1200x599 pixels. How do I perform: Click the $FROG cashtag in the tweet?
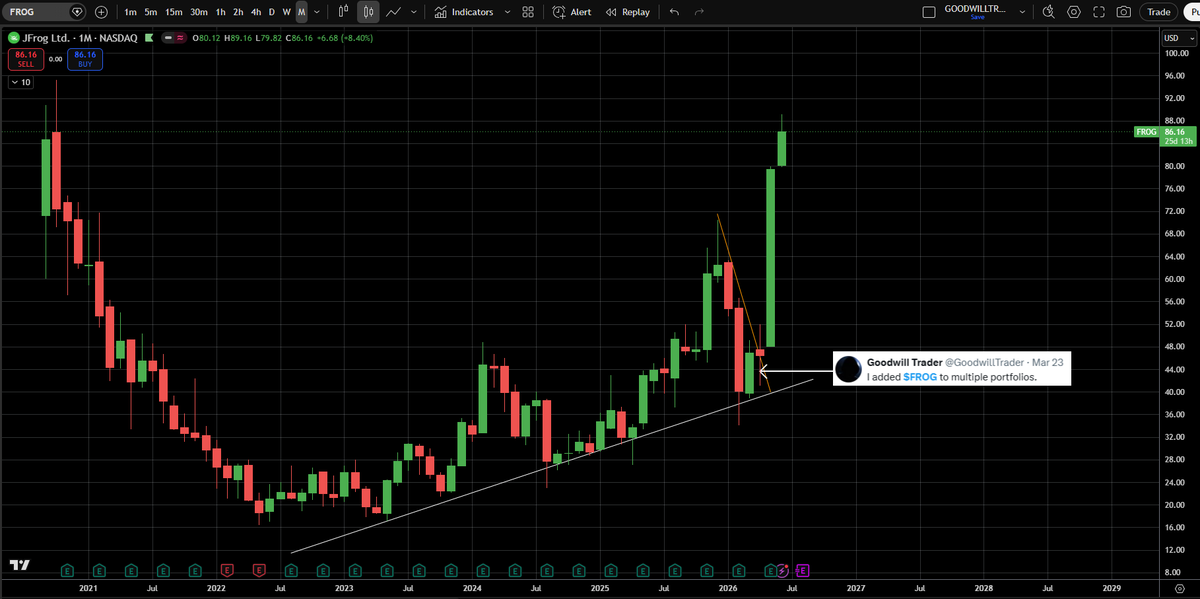[x=922, y=377]
